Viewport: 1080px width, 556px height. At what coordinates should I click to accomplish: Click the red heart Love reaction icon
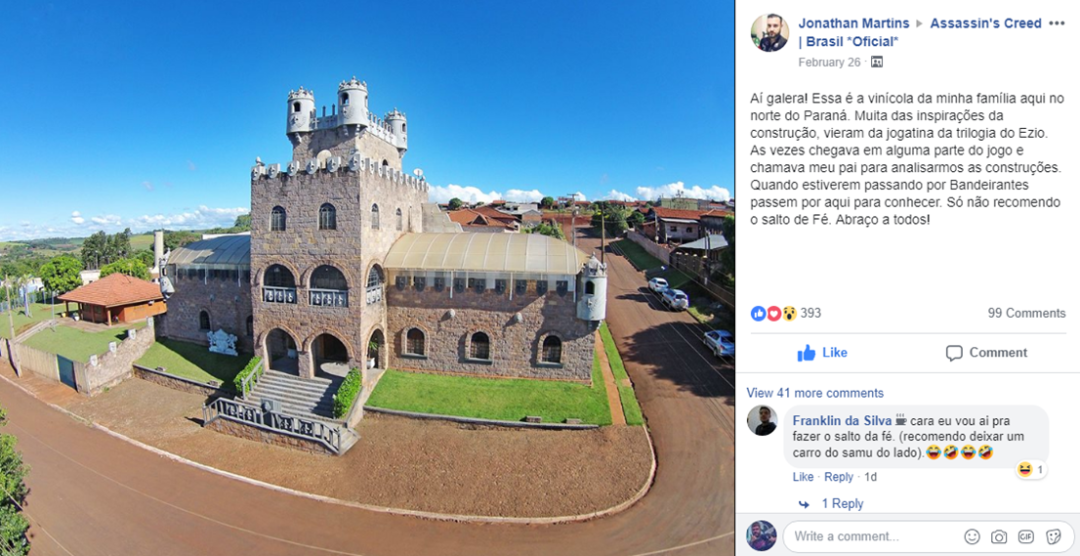[x=773, y=313]
